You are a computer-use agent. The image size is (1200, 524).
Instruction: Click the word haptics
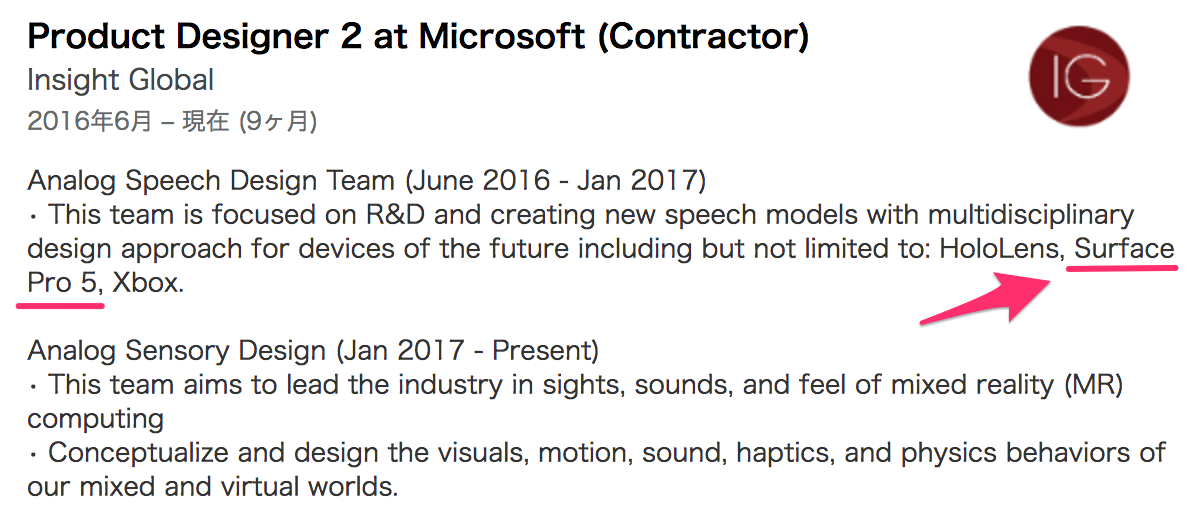pyautogui.click(x=779, y=453)
